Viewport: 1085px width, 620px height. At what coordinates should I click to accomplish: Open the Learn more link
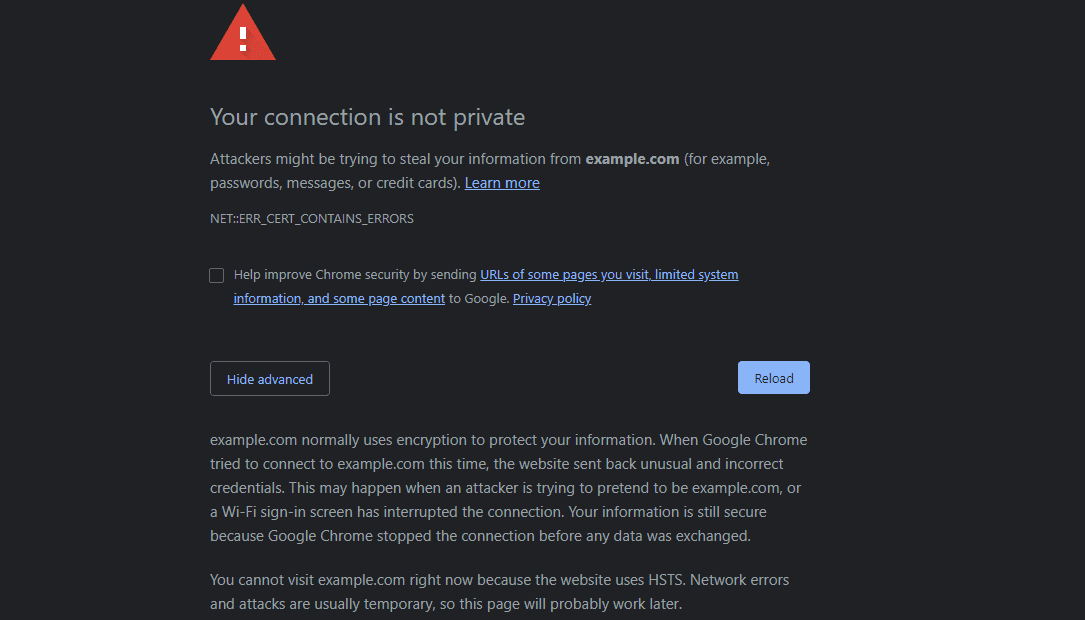coord(502,183)
